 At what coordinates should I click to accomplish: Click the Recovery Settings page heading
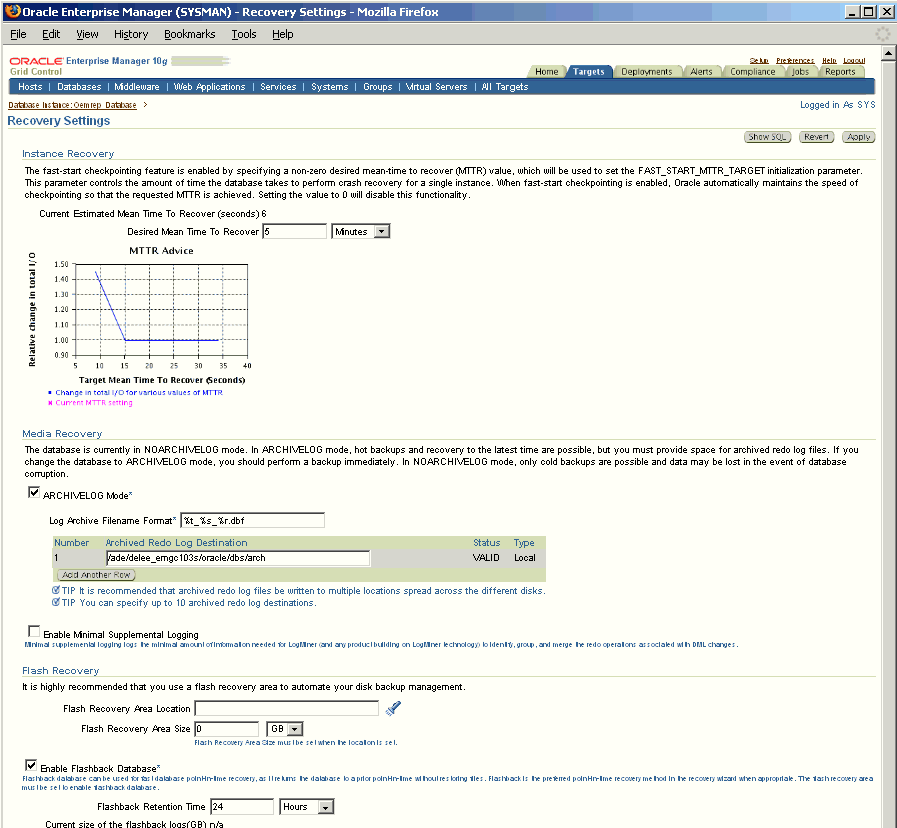(x=58, y=121)
